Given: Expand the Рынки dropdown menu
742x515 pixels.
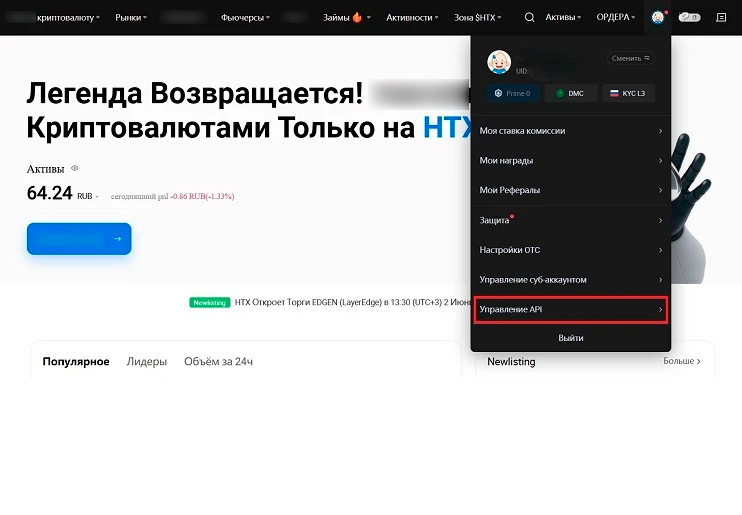Looking at the screenshot, I should (130, 18).
